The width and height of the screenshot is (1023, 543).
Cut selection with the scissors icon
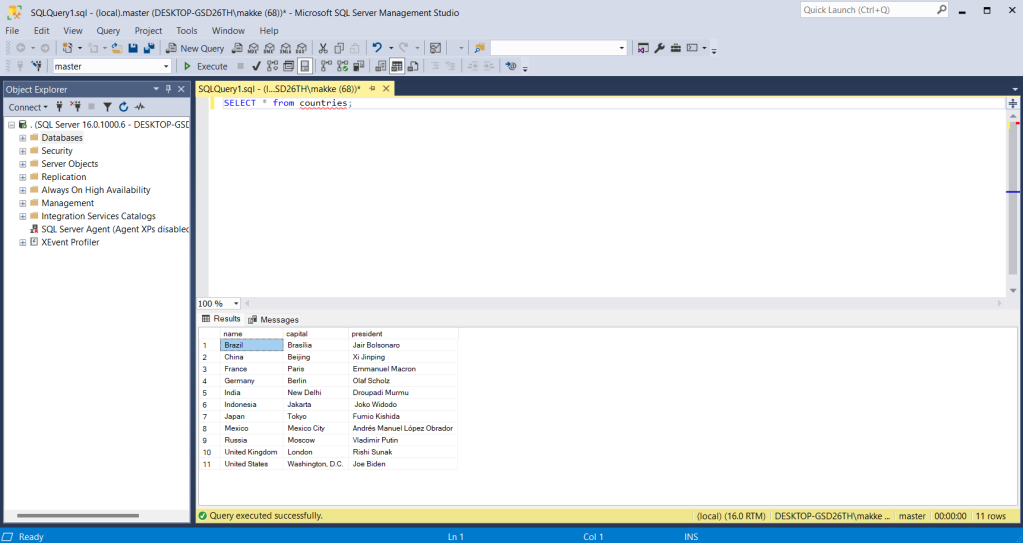pyautogui.click(x=323, y=48)
